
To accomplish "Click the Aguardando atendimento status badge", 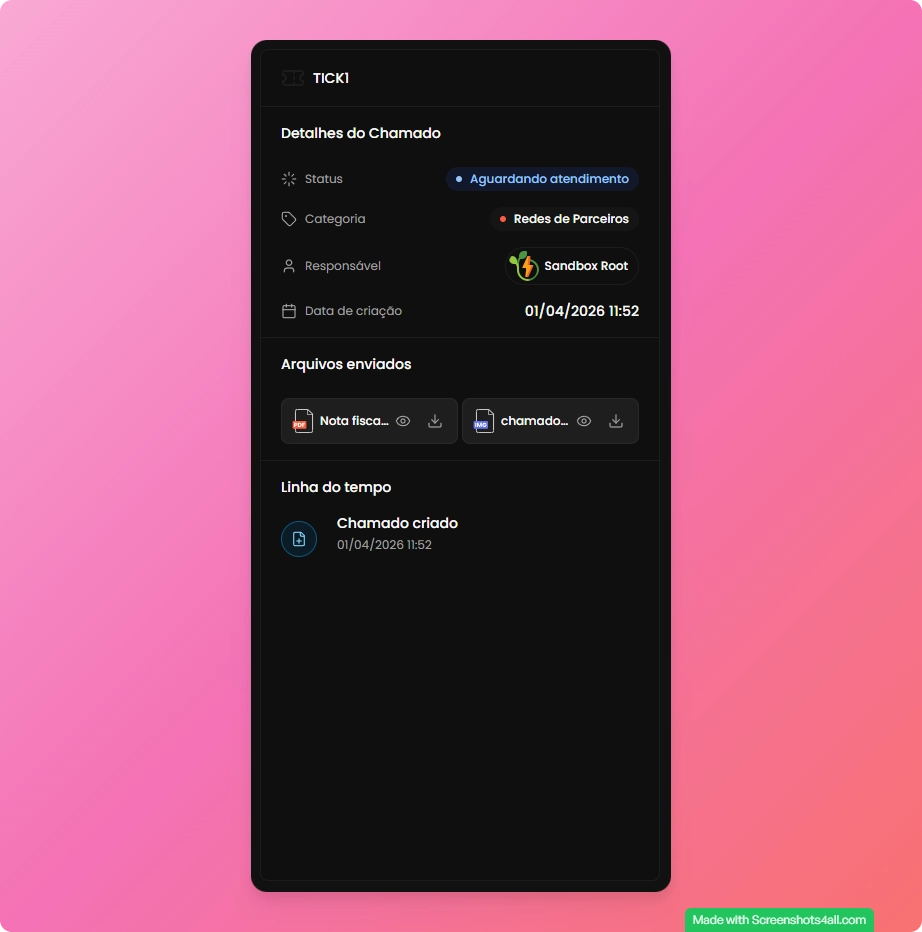I will click(542, 179).
